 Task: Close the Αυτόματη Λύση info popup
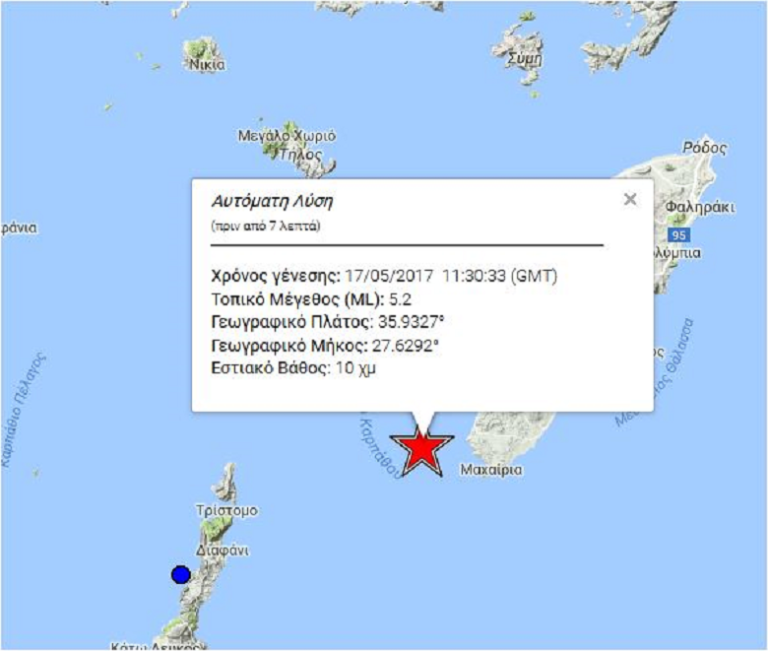[x=629, y=199]
